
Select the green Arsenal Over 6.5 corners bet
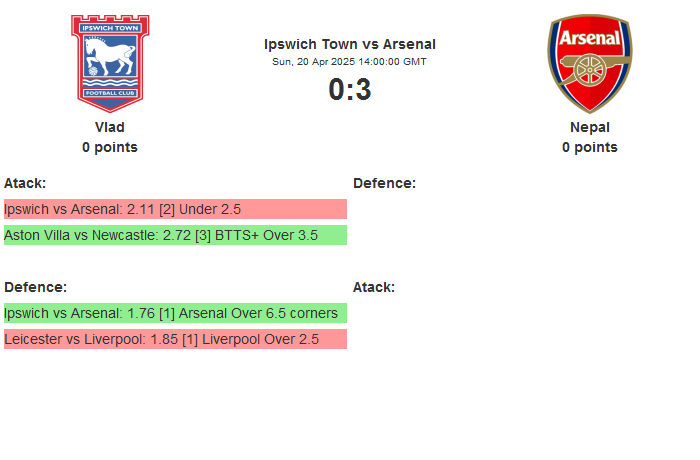tap(175, 313)
